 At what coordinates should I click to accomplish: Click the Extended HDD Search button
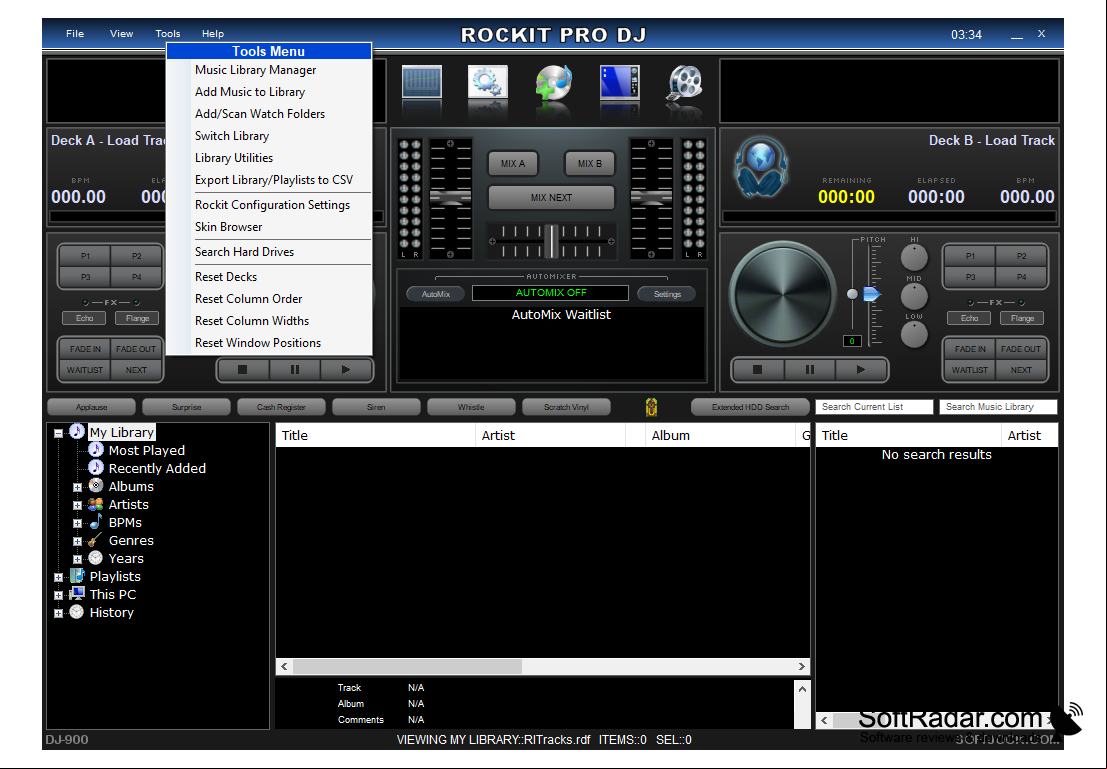[750, 407]
